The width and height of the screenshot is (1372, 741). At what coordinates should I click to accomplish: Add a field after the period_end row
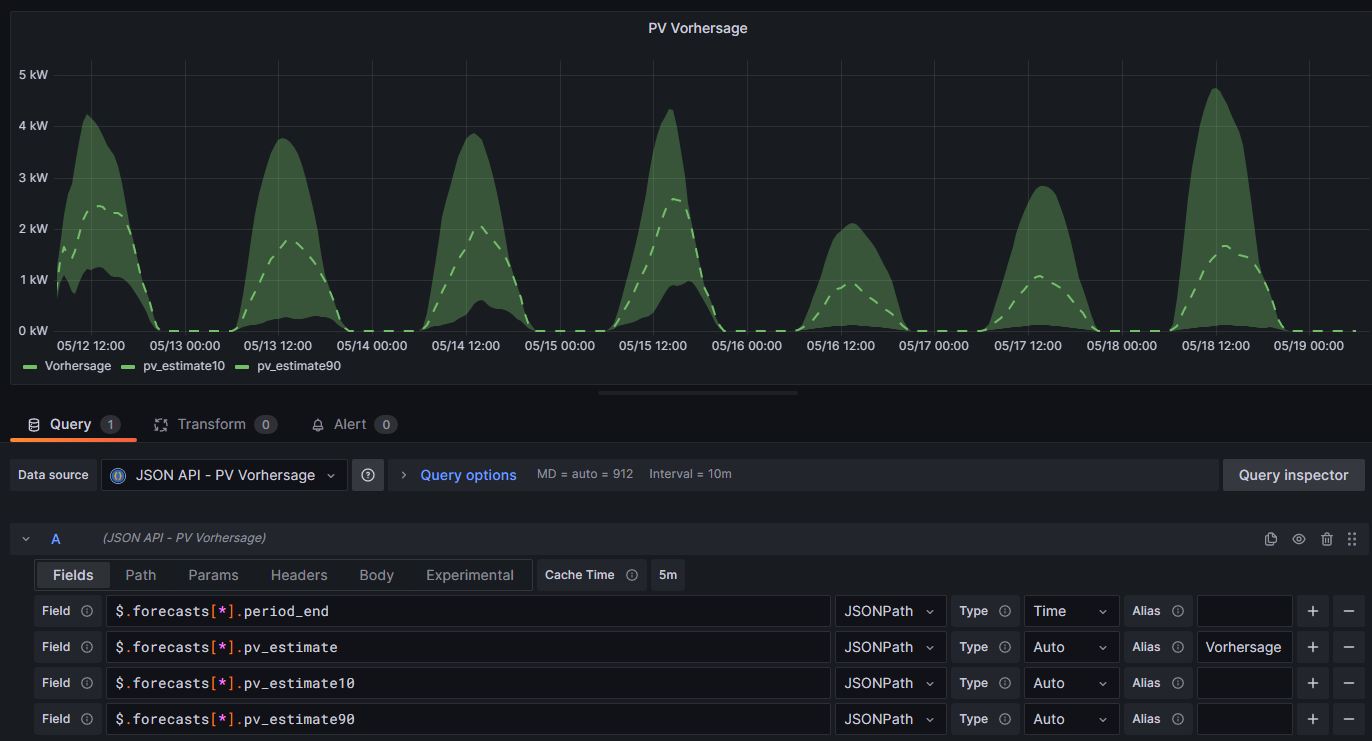click(1312, 611)
